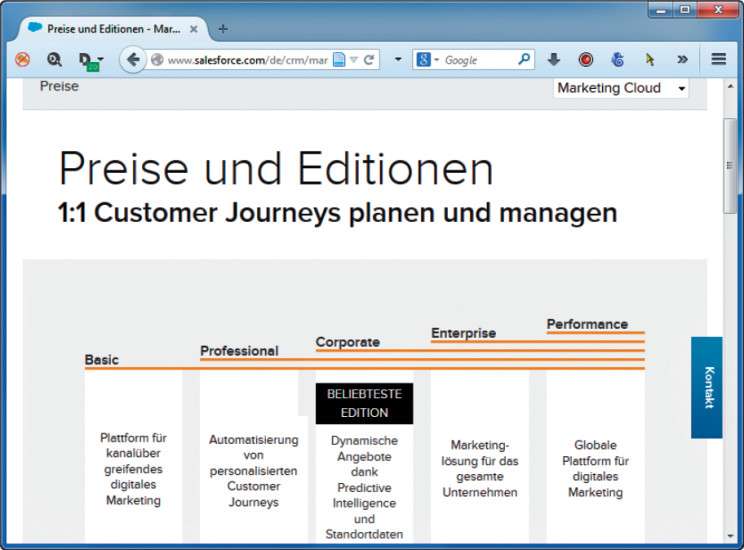Reload the page
Image resolution: width=744 pixels, height=550 pixels.
(369, 60)
